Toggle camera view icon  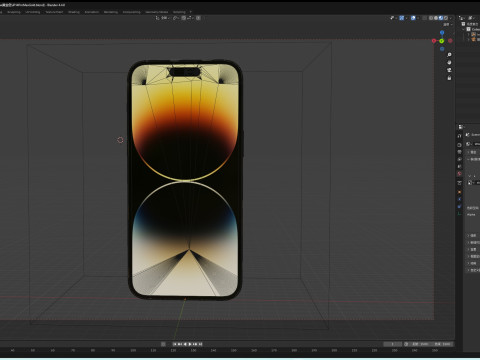point(449,70)
